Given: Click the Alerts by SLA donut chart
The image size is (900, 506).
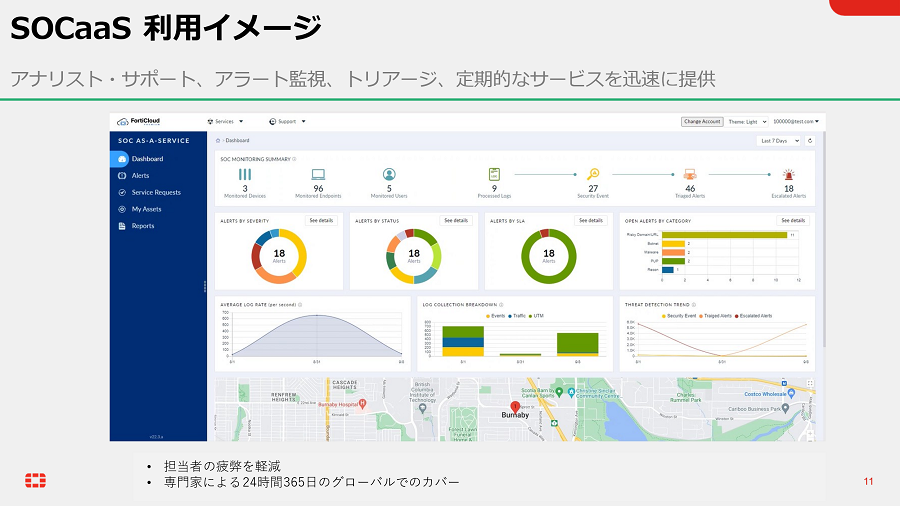Looking at the screenshot, I should 548,255.
